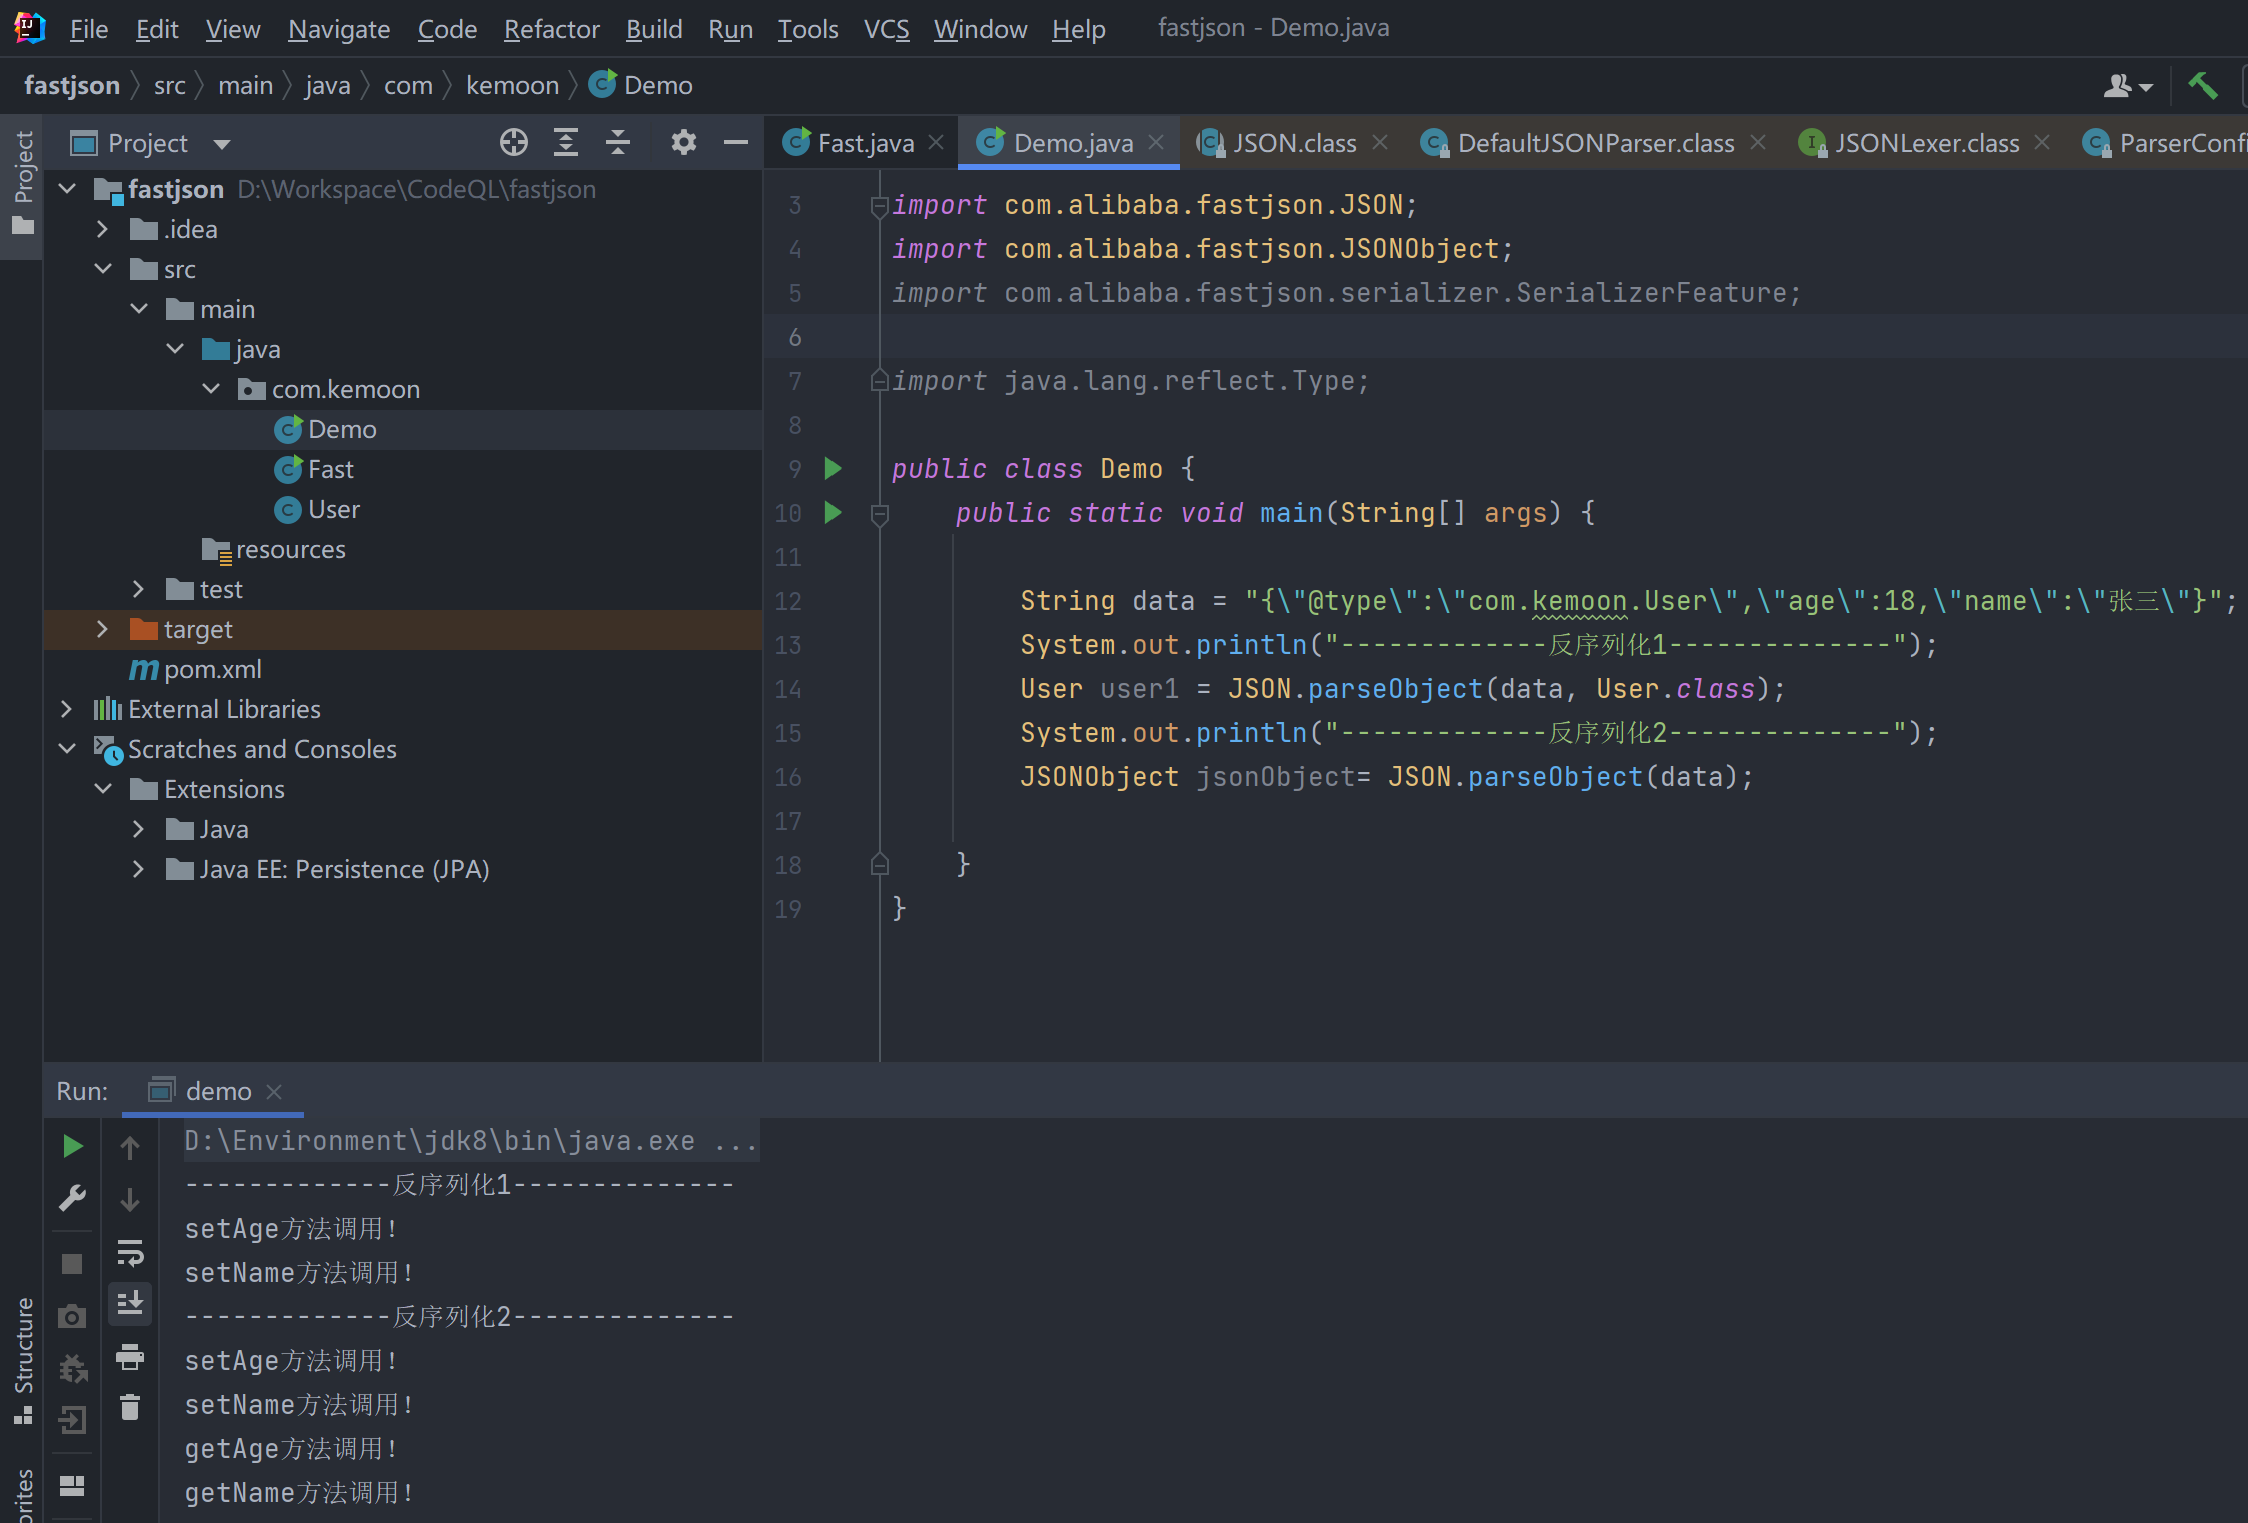Switch to JSONLexer.class tab

1925,143
